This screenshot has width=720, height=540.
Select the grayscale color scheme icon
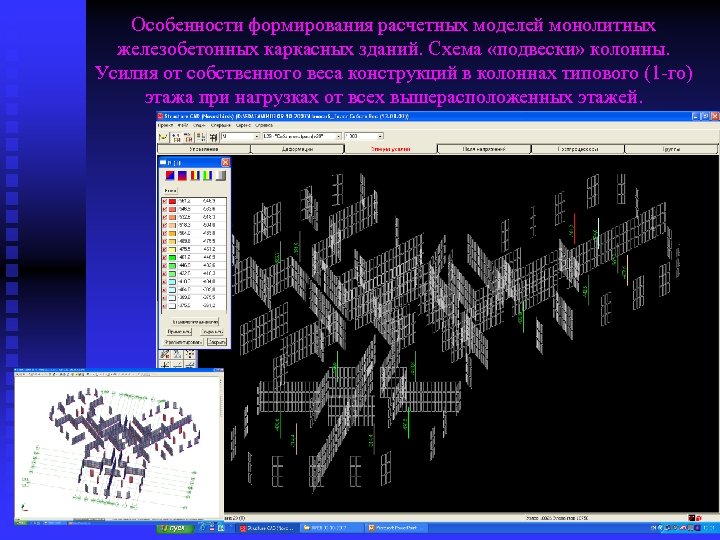click(x=220, y=175)
